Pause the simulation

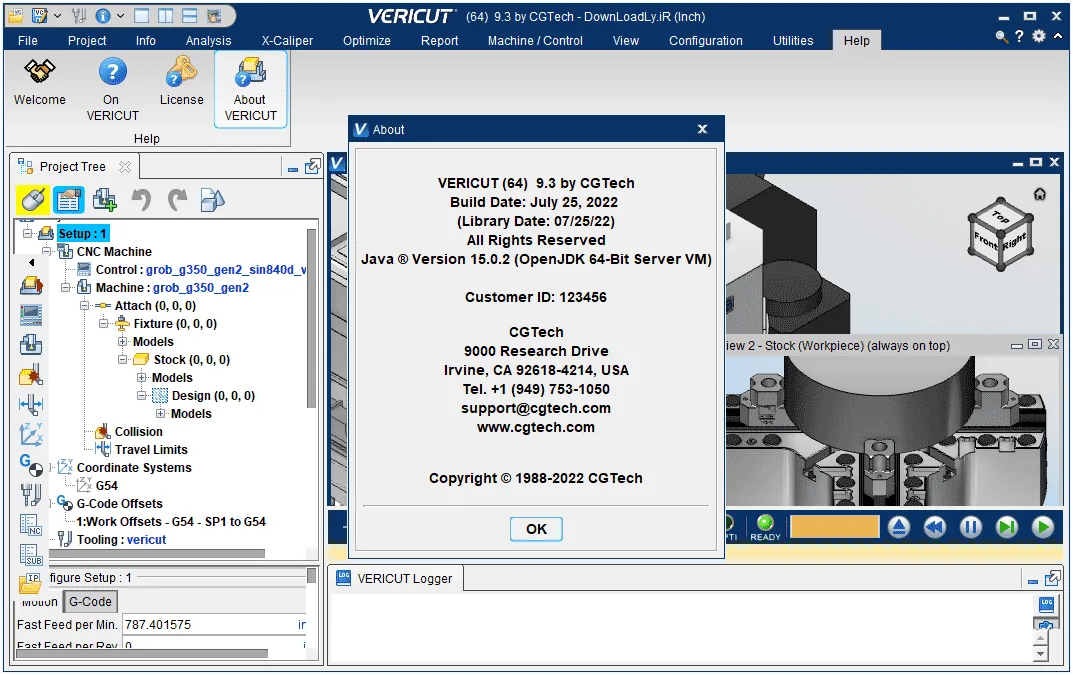970,527
